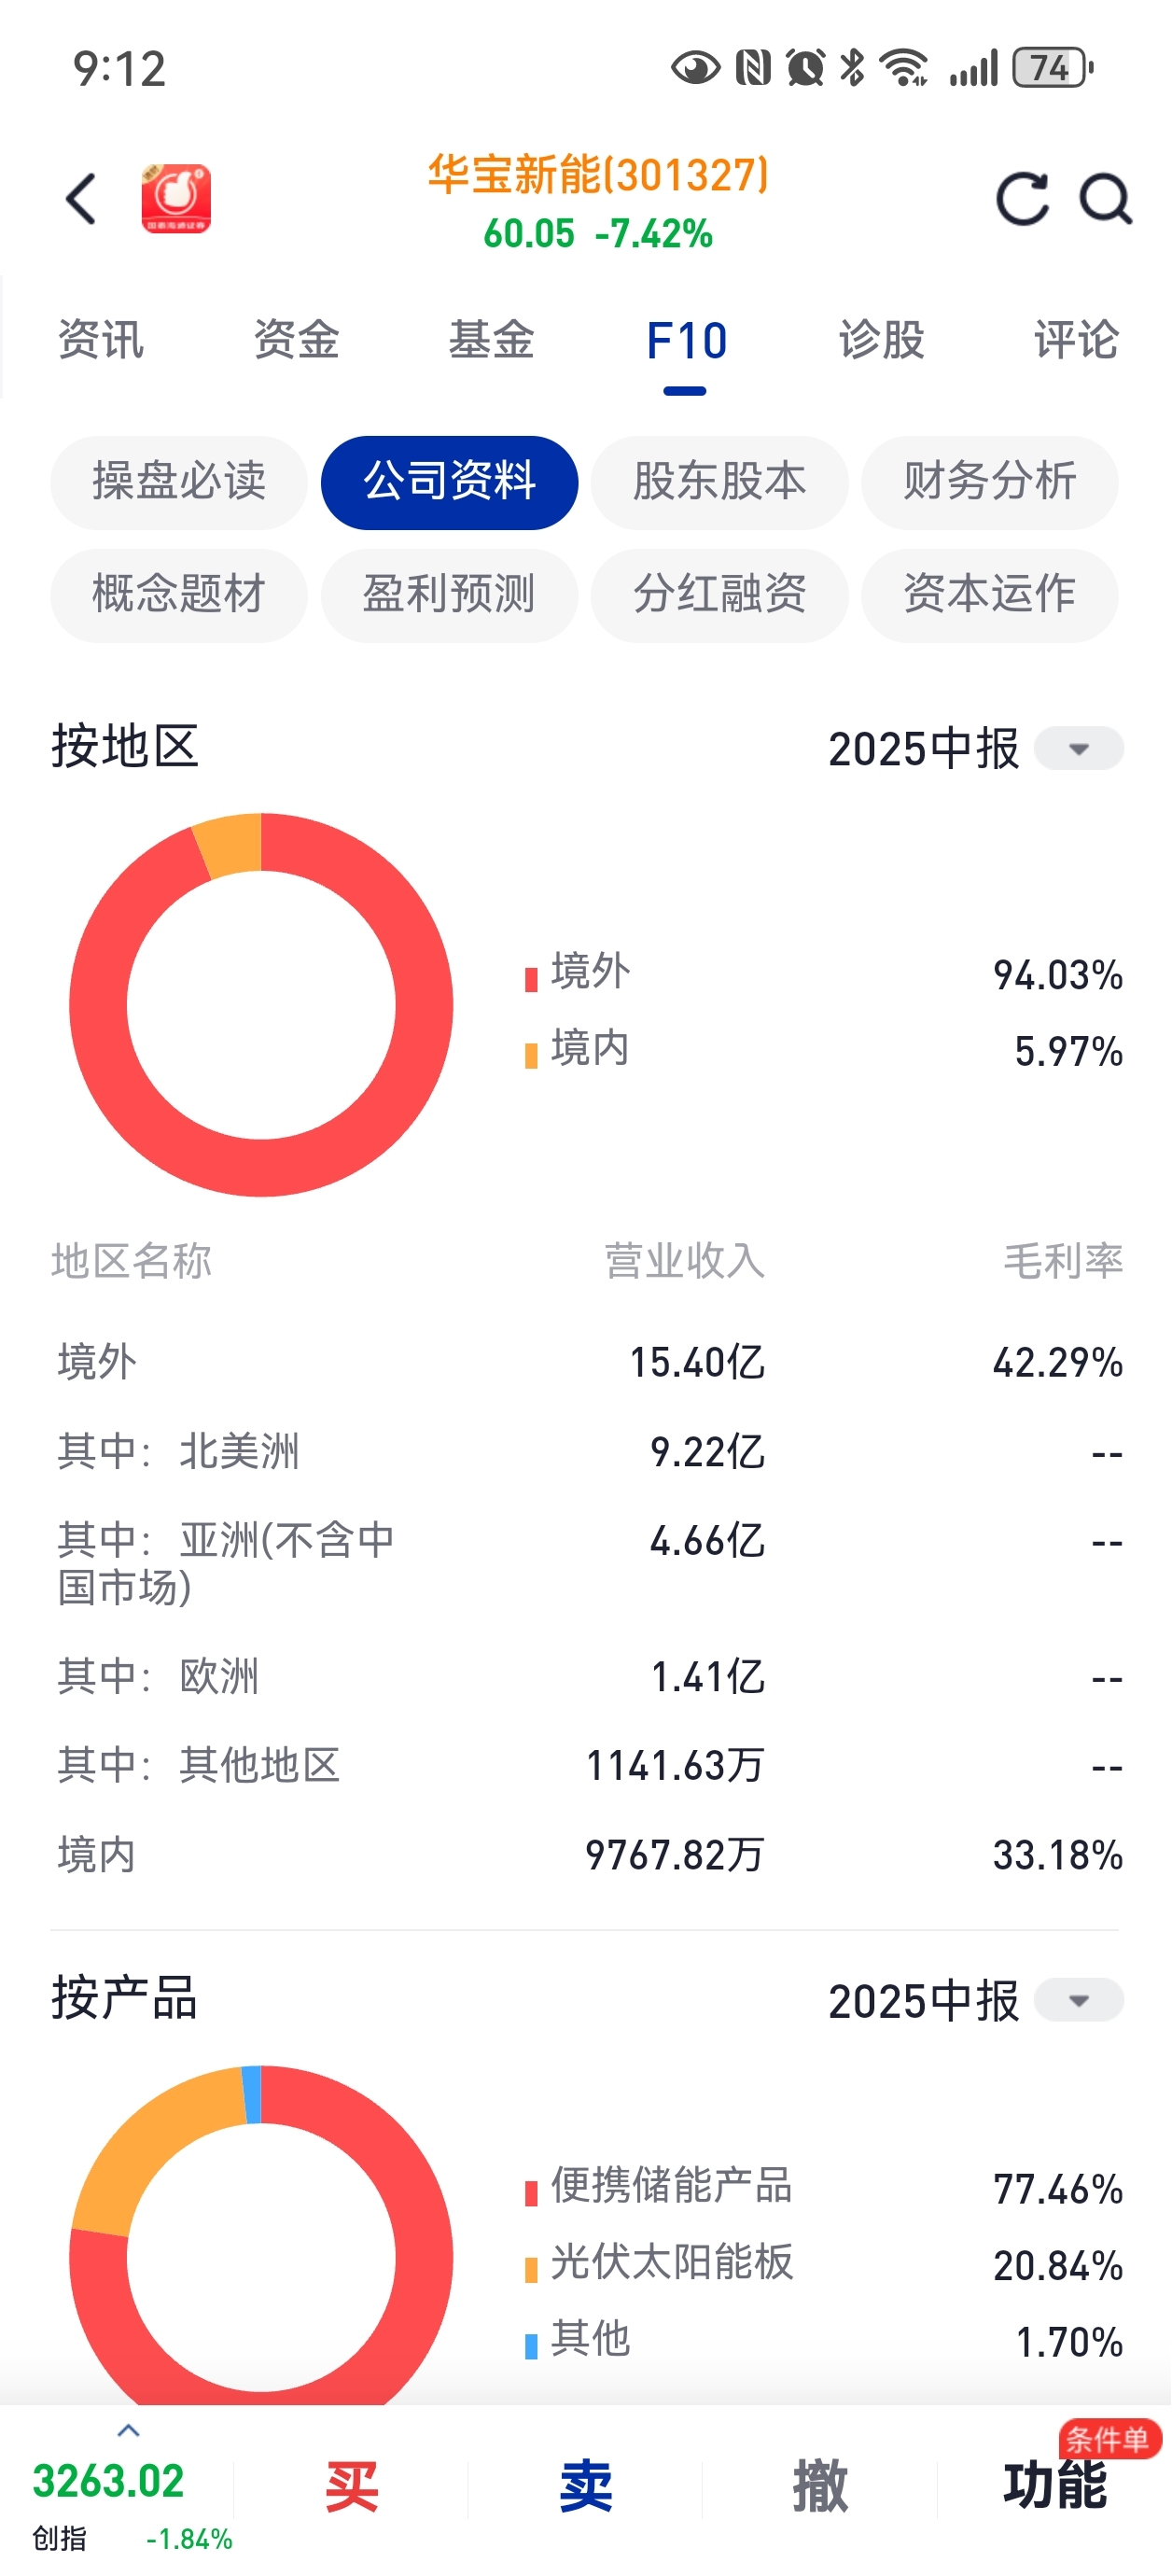Tap the Wi-Fi status icon

tap(904, 68)
